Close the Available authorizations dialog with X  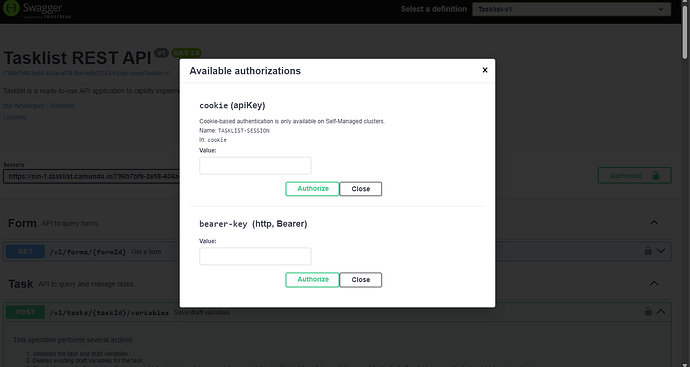coord(484,70)
